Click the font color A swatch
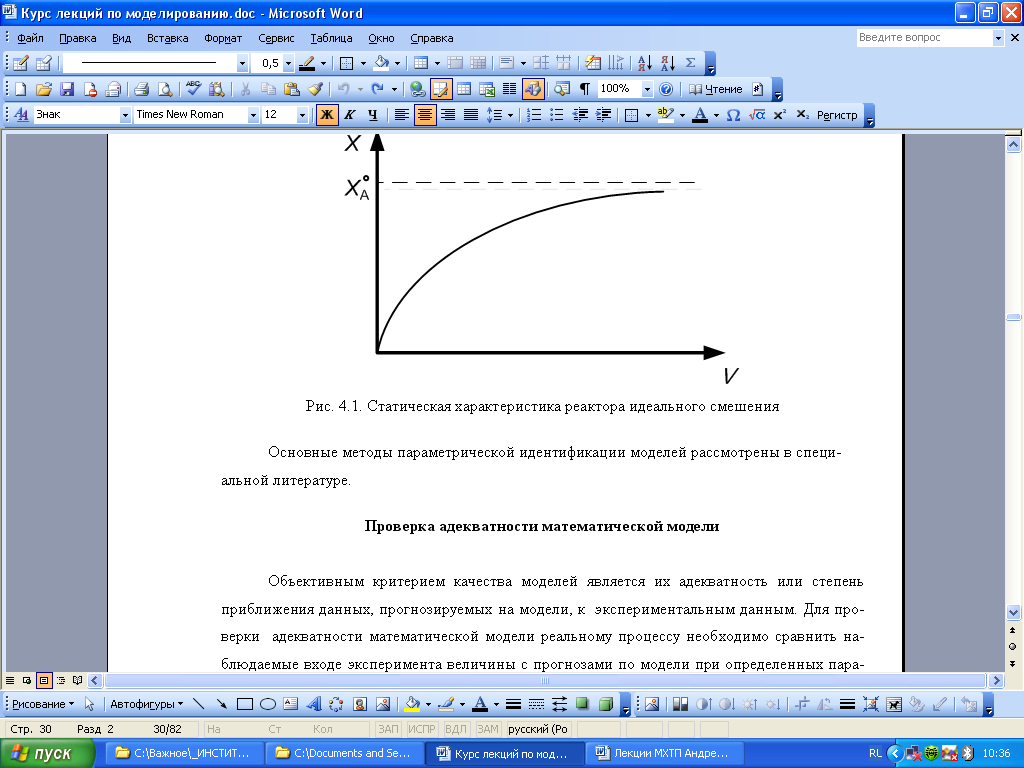Viewport: 1024px width, 768px height. (x=700, y=115)
